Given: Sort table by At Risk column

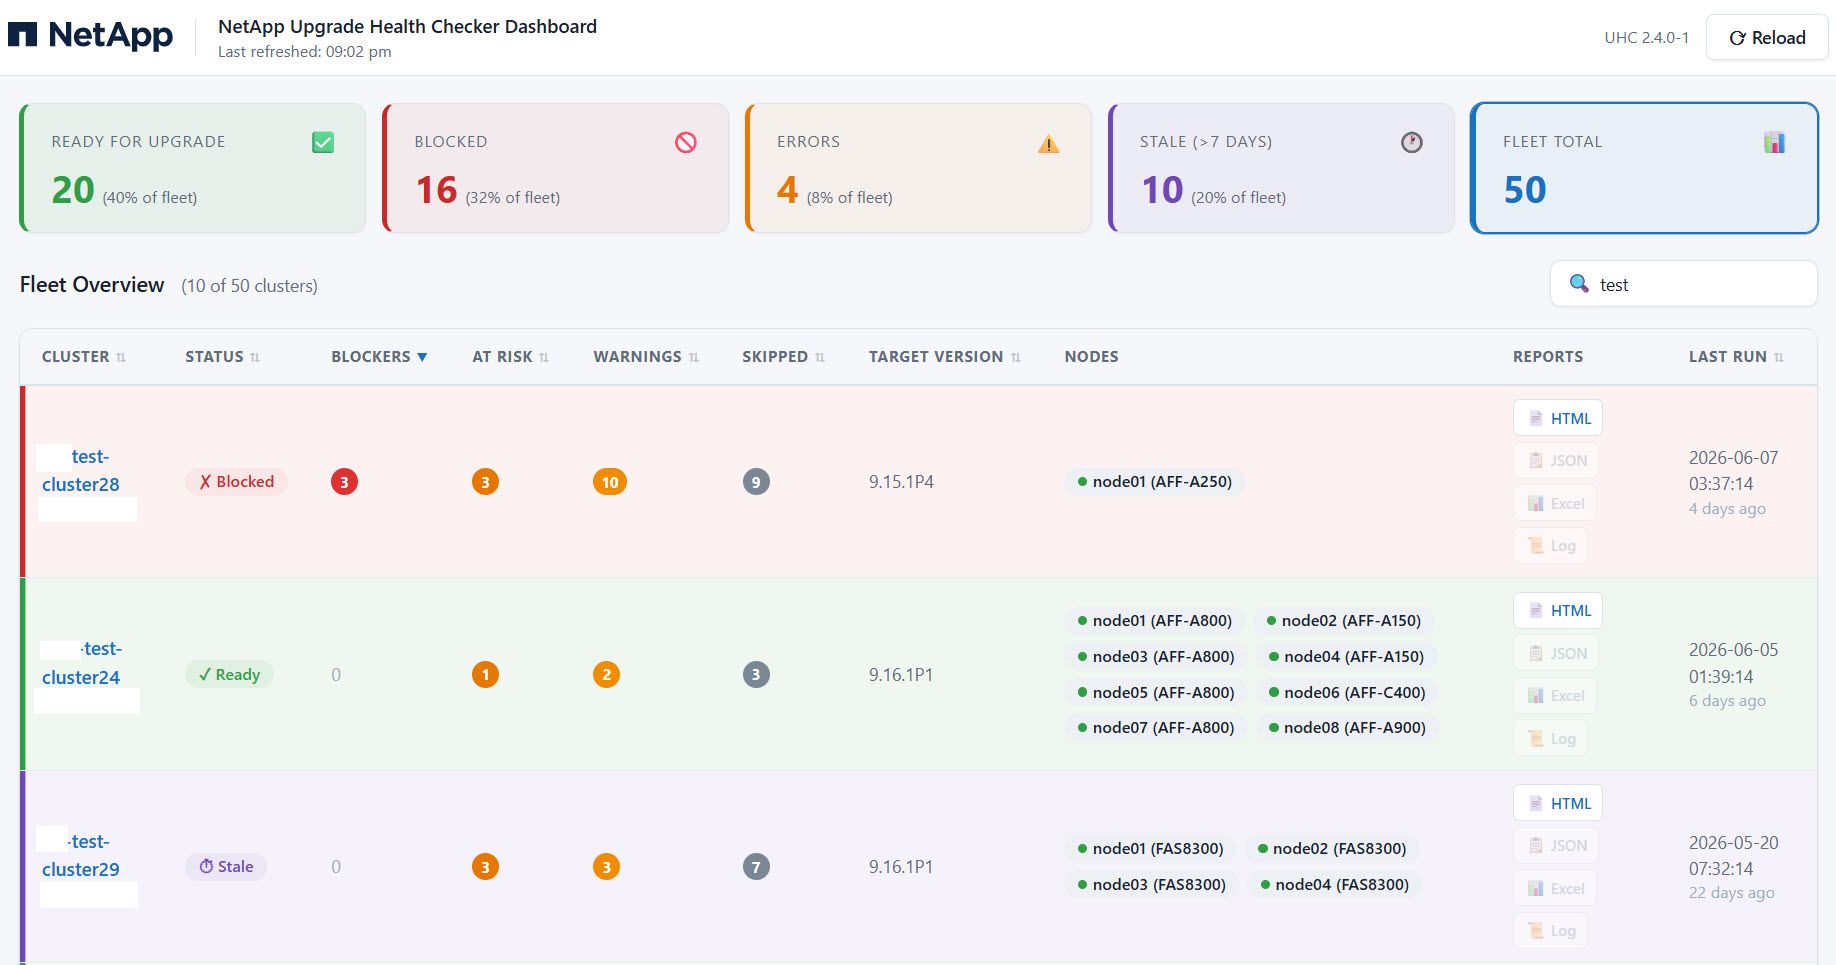Looking at the screenshot, I should (510, 357).
